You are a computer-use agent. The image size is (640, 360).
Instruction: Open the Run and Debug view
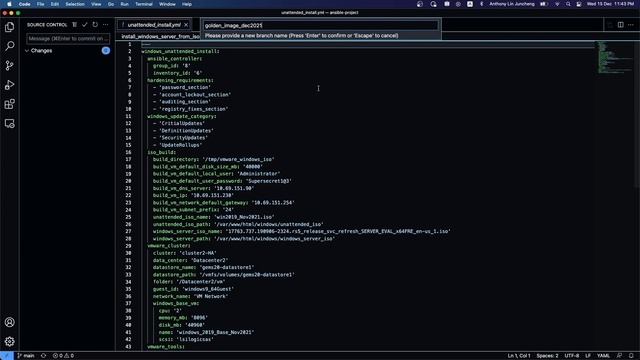tap(9, 85)
